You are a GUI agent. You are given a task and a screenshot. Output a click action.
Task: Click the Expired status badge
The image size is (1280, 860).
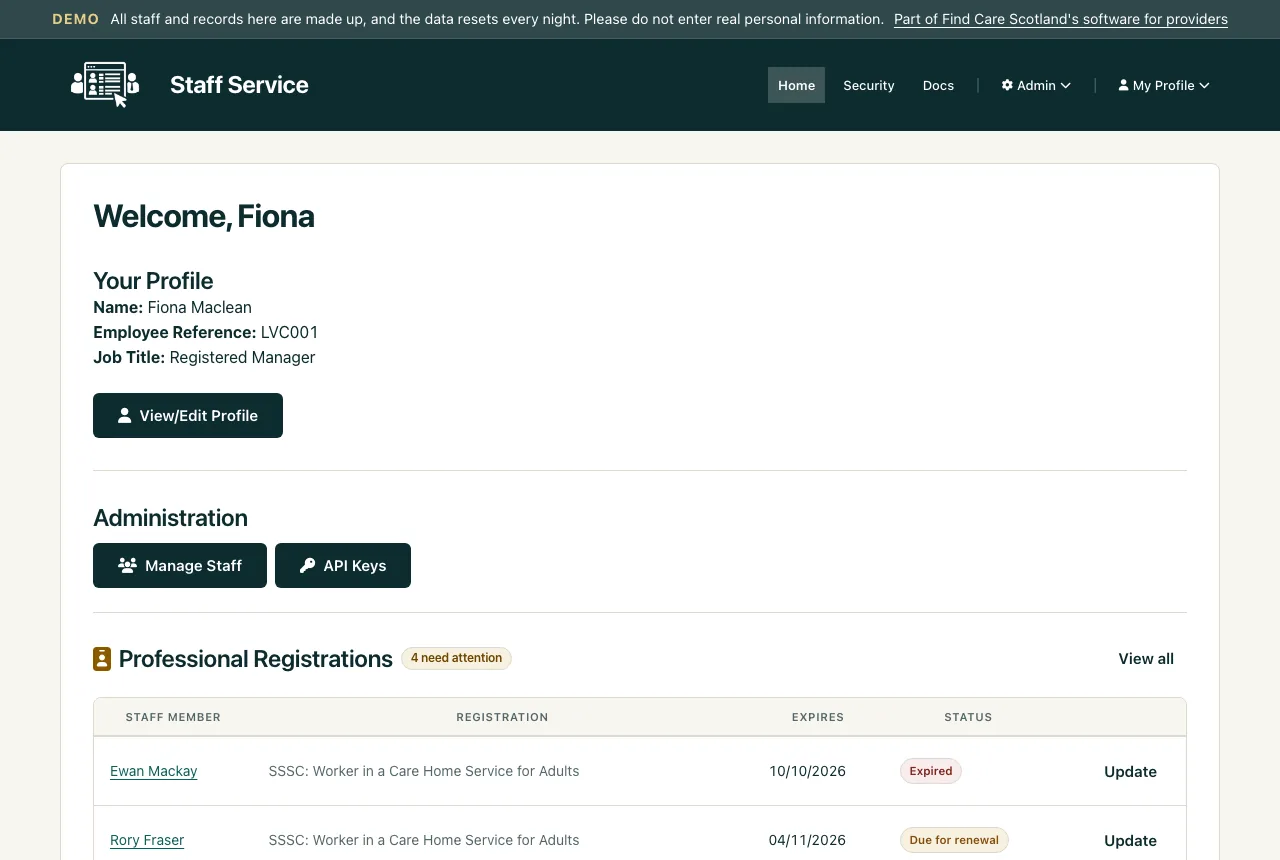(931, 771)
